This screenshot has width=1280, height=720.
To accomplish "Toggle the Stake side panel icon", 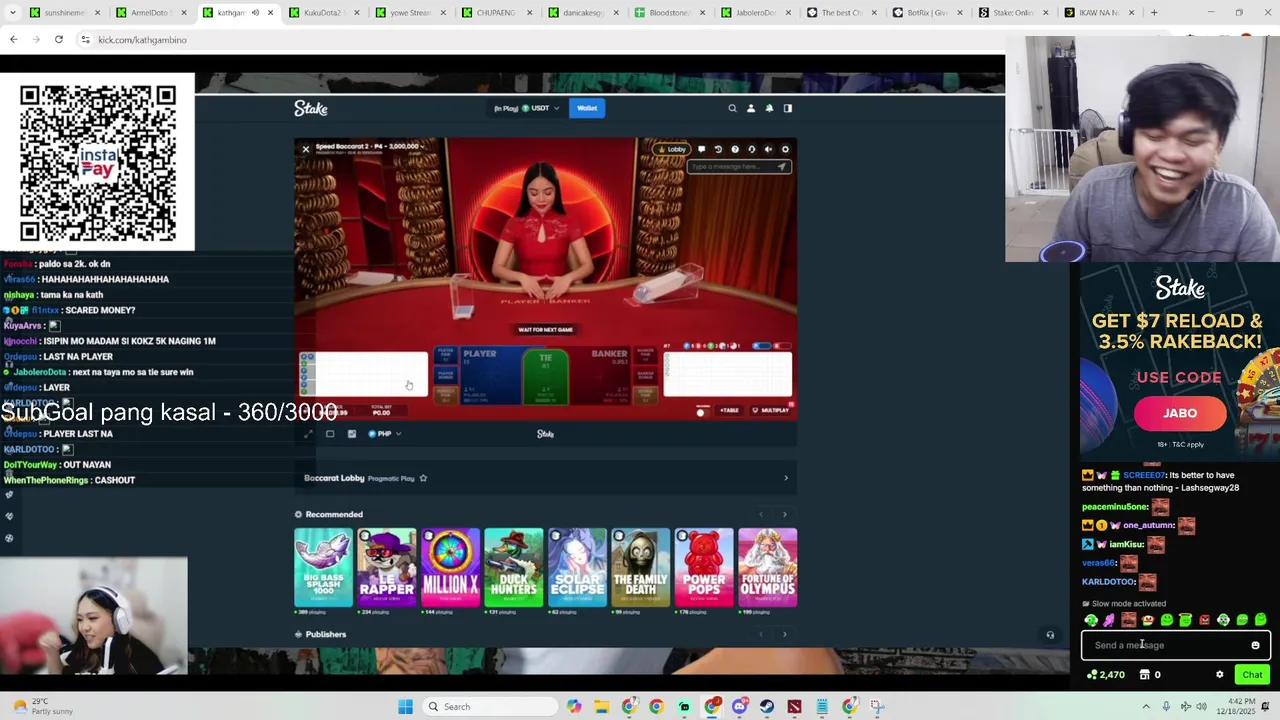I will click(x=787, y=108).
